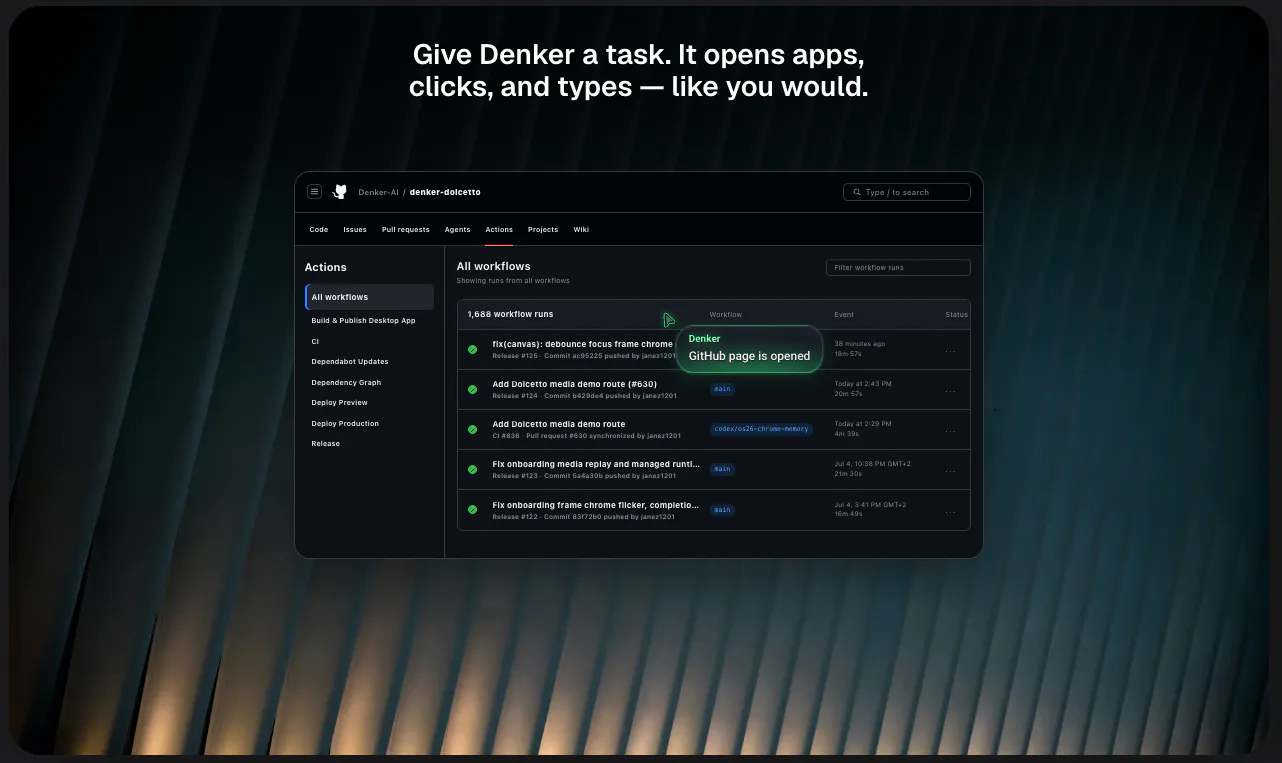Open the fix(canvas): debounce focus frame run
This screenshot has height=763, width=1282.
click(x=583, y=344)
